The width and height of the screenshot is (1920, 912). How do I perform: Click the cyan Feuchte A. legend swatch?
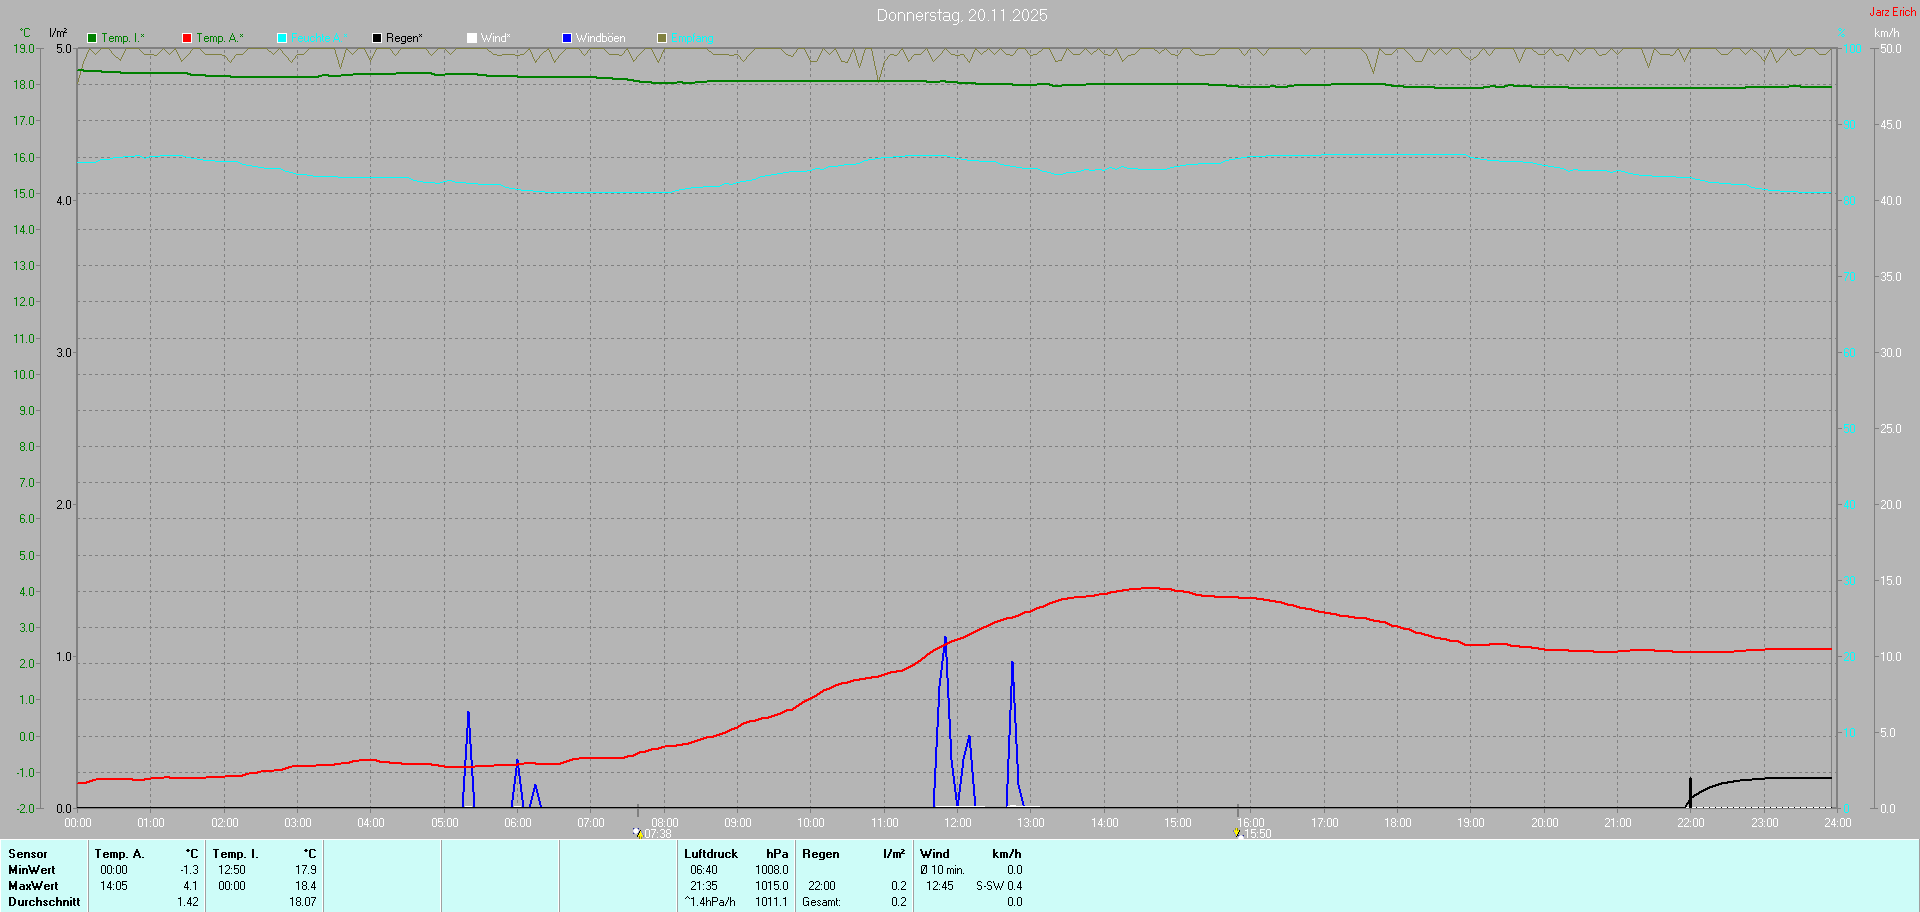282,38
